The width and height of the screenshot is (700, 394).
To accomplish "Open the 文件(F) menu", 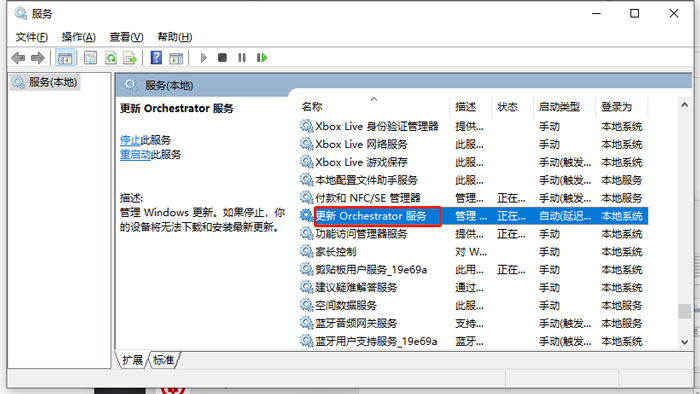I will point(32,37).
